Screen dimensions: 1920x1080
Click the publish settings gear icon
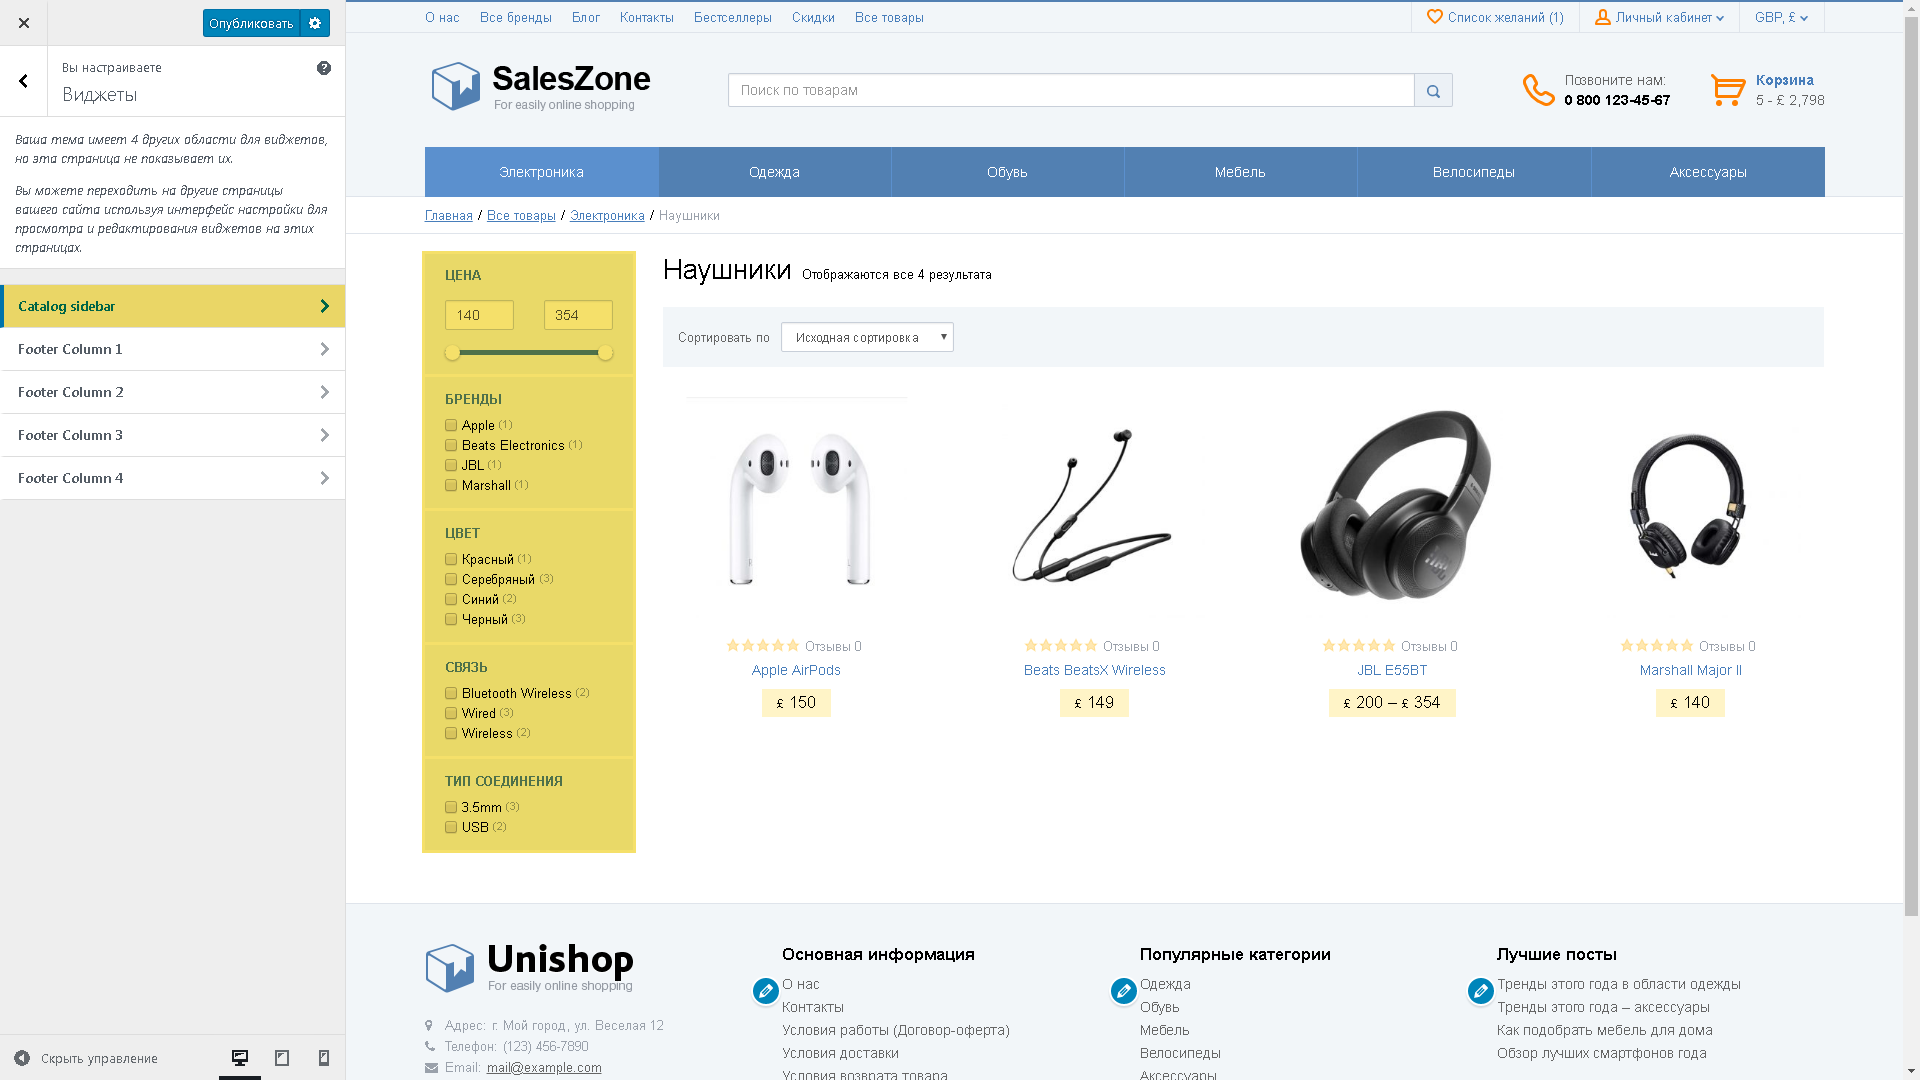(315, 23)
